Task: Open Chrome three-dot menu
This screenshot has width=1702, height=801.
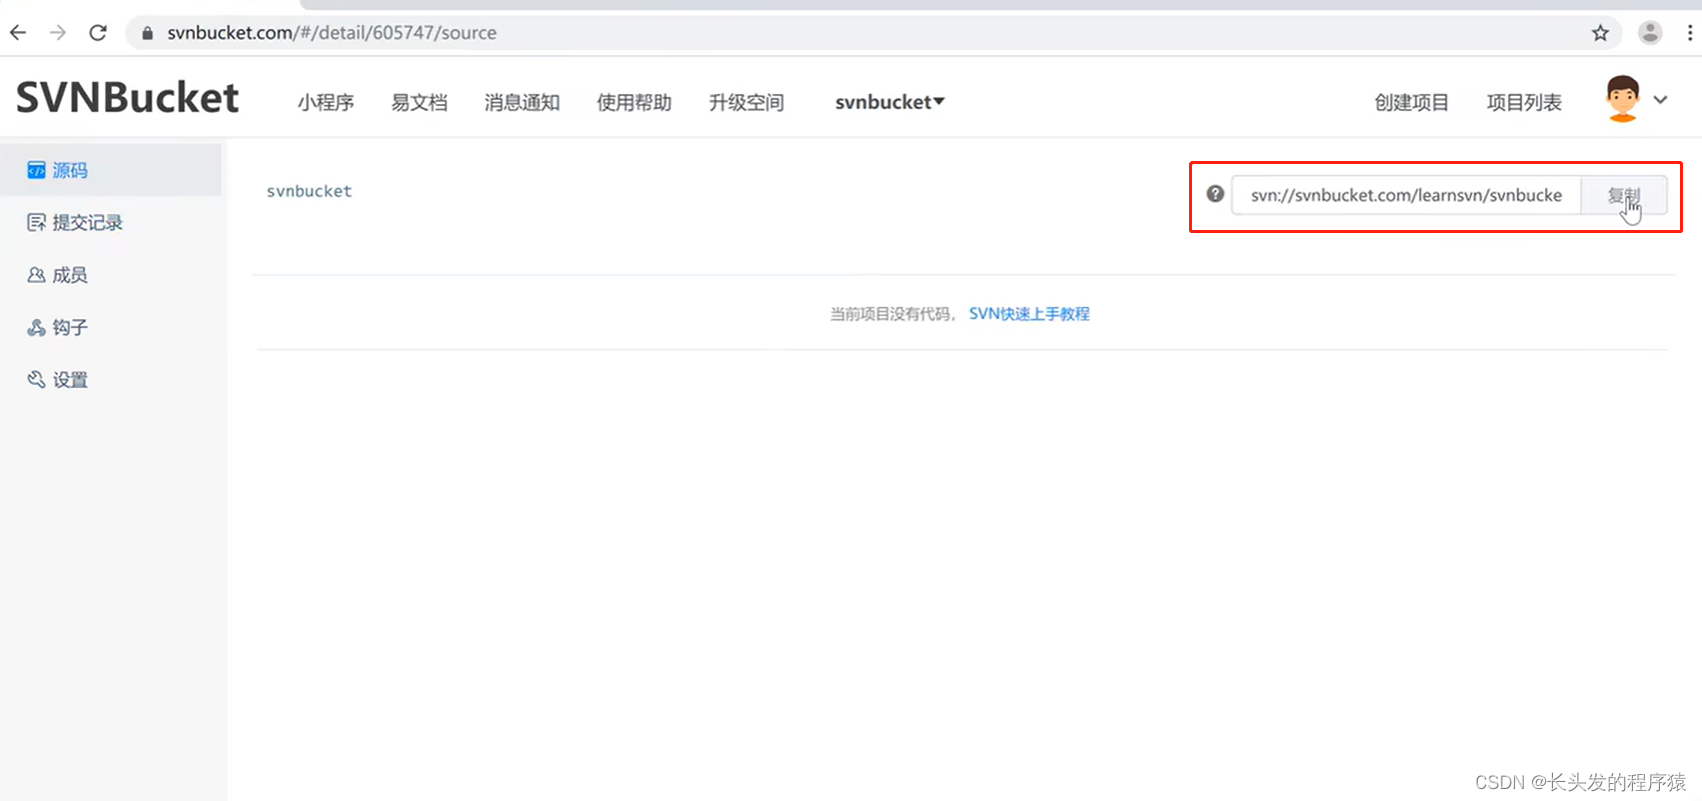Action: coord(1690,33)
